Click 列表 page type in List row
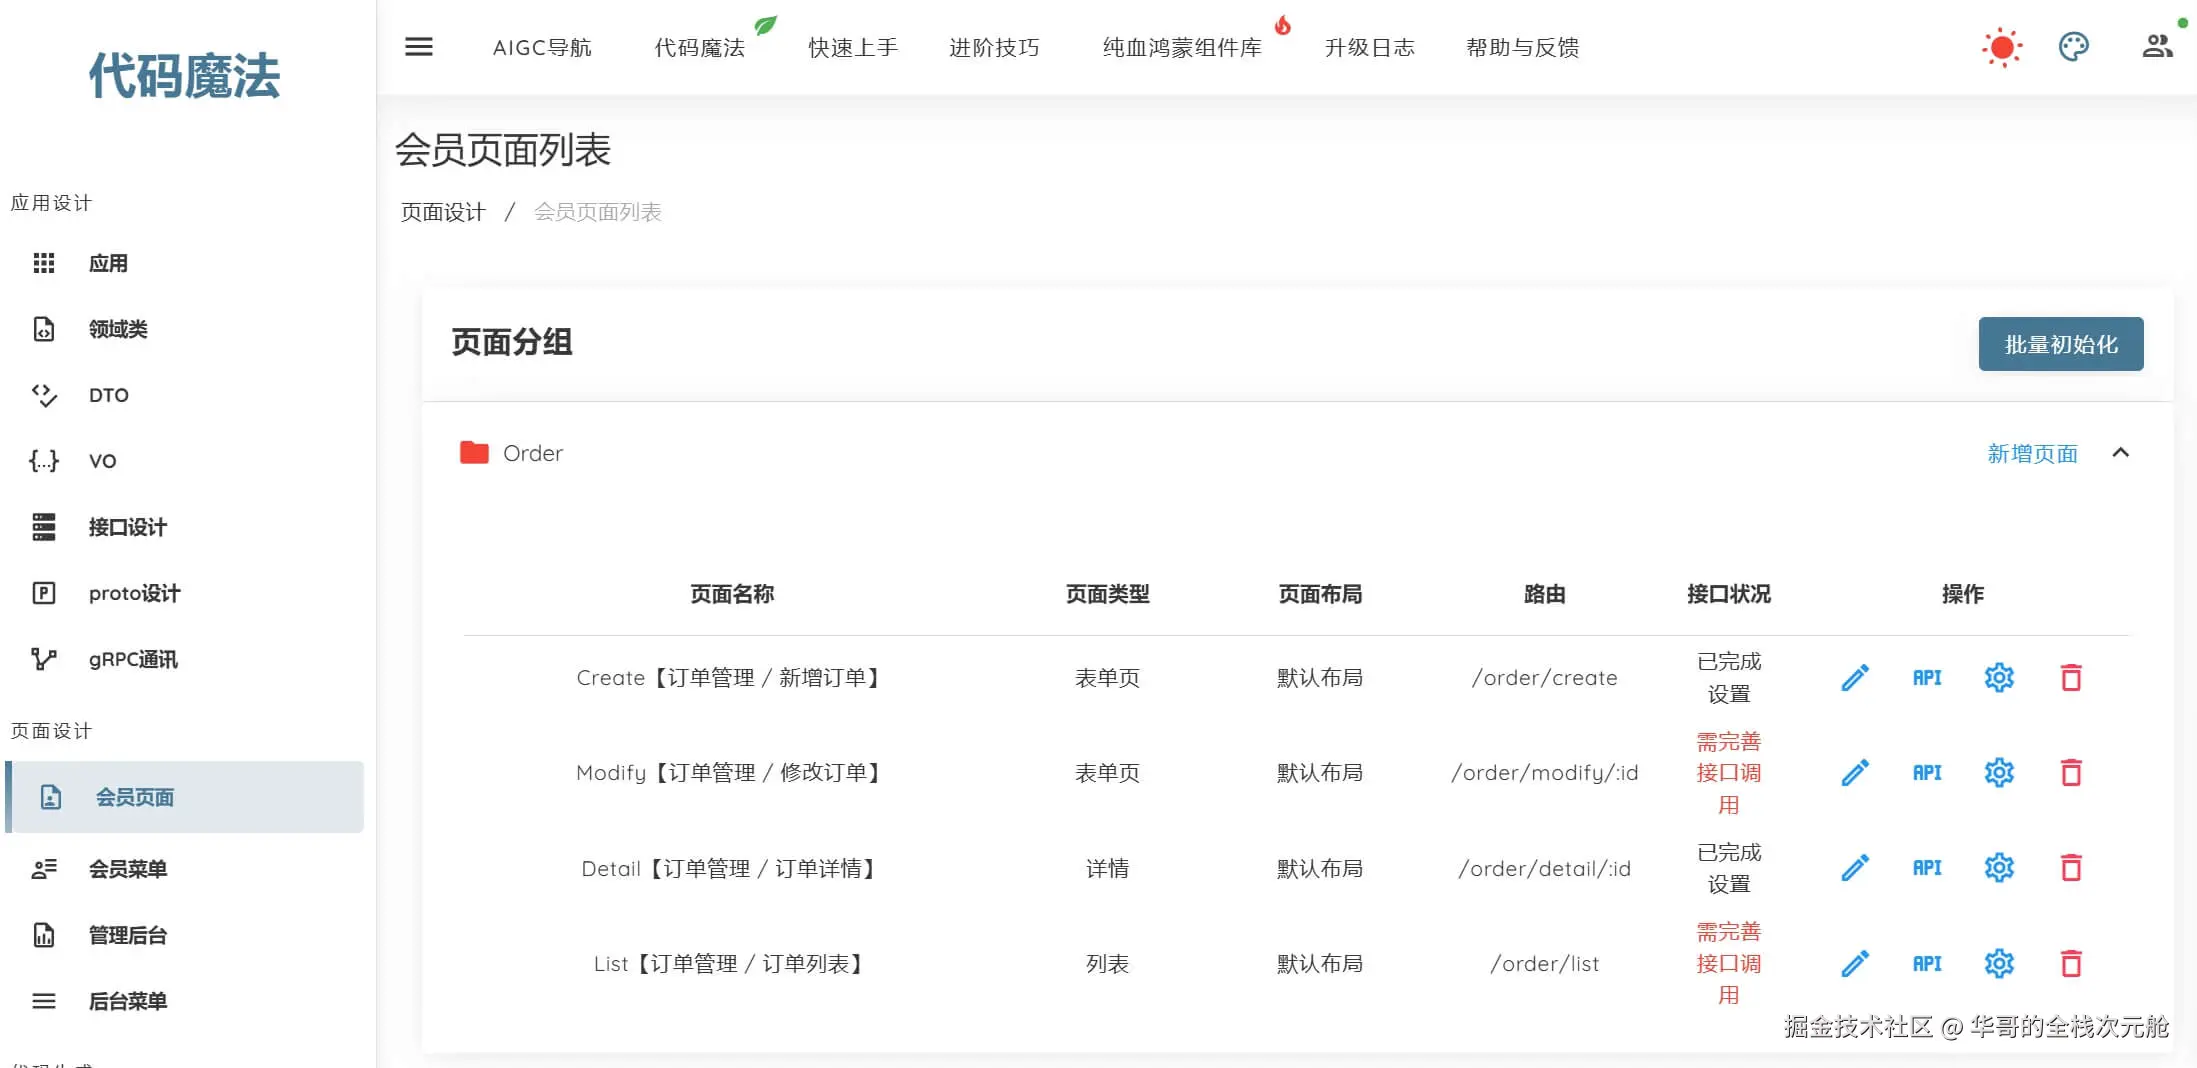The image size is (2197, 1068). pos(1107,964)
